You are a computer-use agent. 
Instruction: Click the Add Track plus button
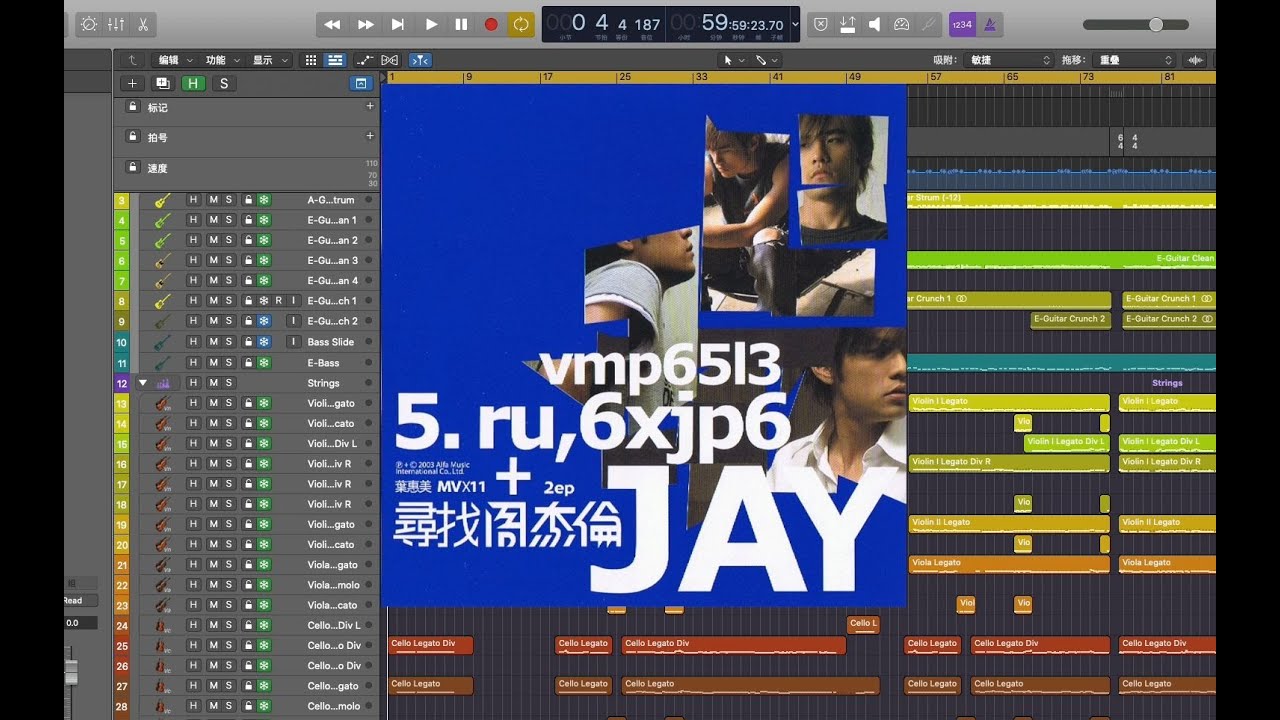131,83
